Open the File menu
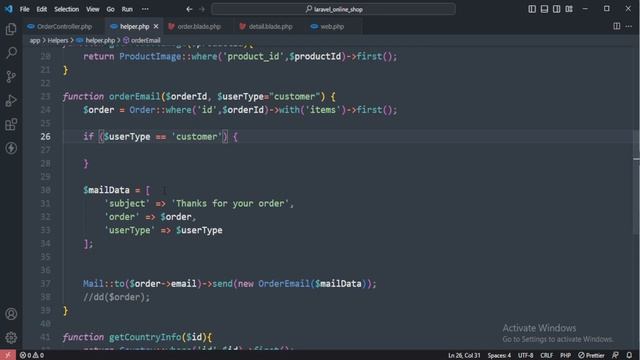Viewport: 640px width, 360px height. tap(24, 9)
